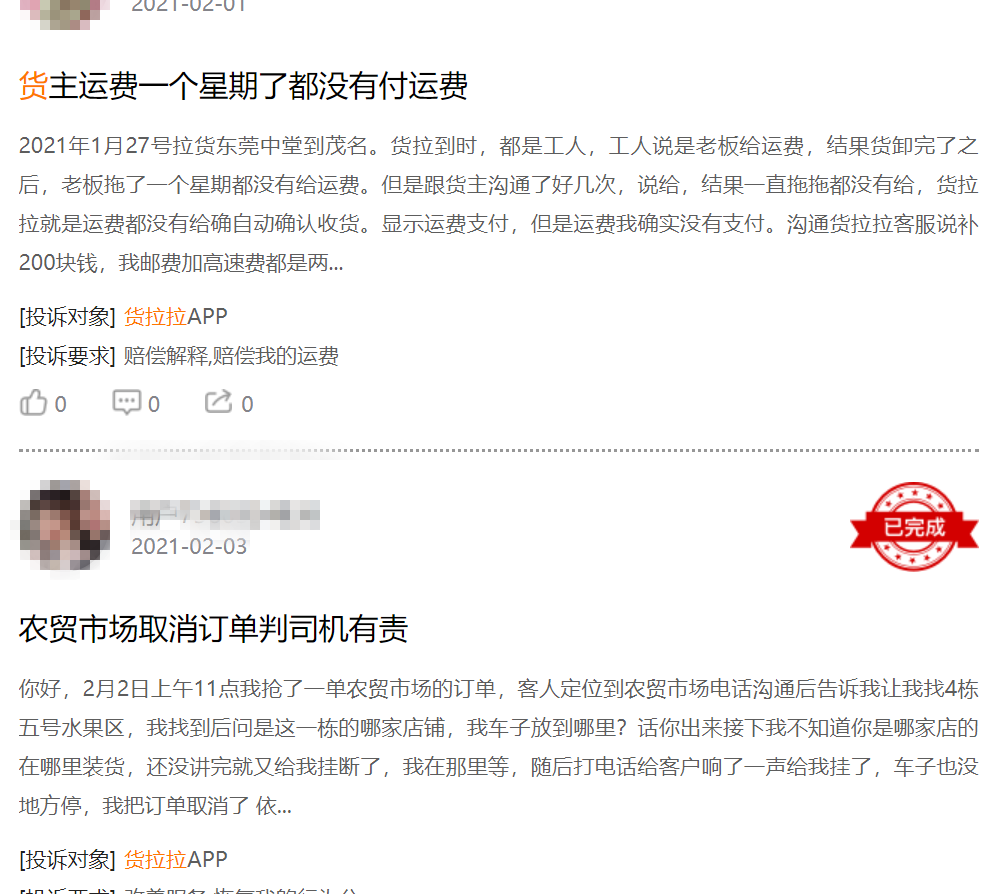This screenshot has width=994, height=894.
Task: Share the unpaid freight complaint
Action: coord(218,402)
